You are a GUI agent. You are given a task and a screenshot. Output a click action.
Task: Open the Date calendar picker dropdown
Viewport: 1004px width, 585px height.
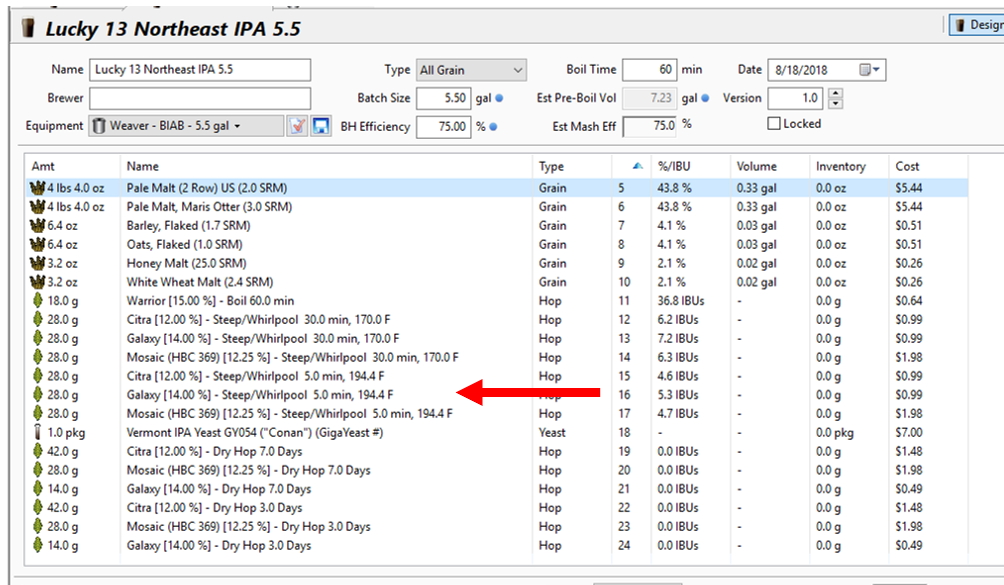870,70
